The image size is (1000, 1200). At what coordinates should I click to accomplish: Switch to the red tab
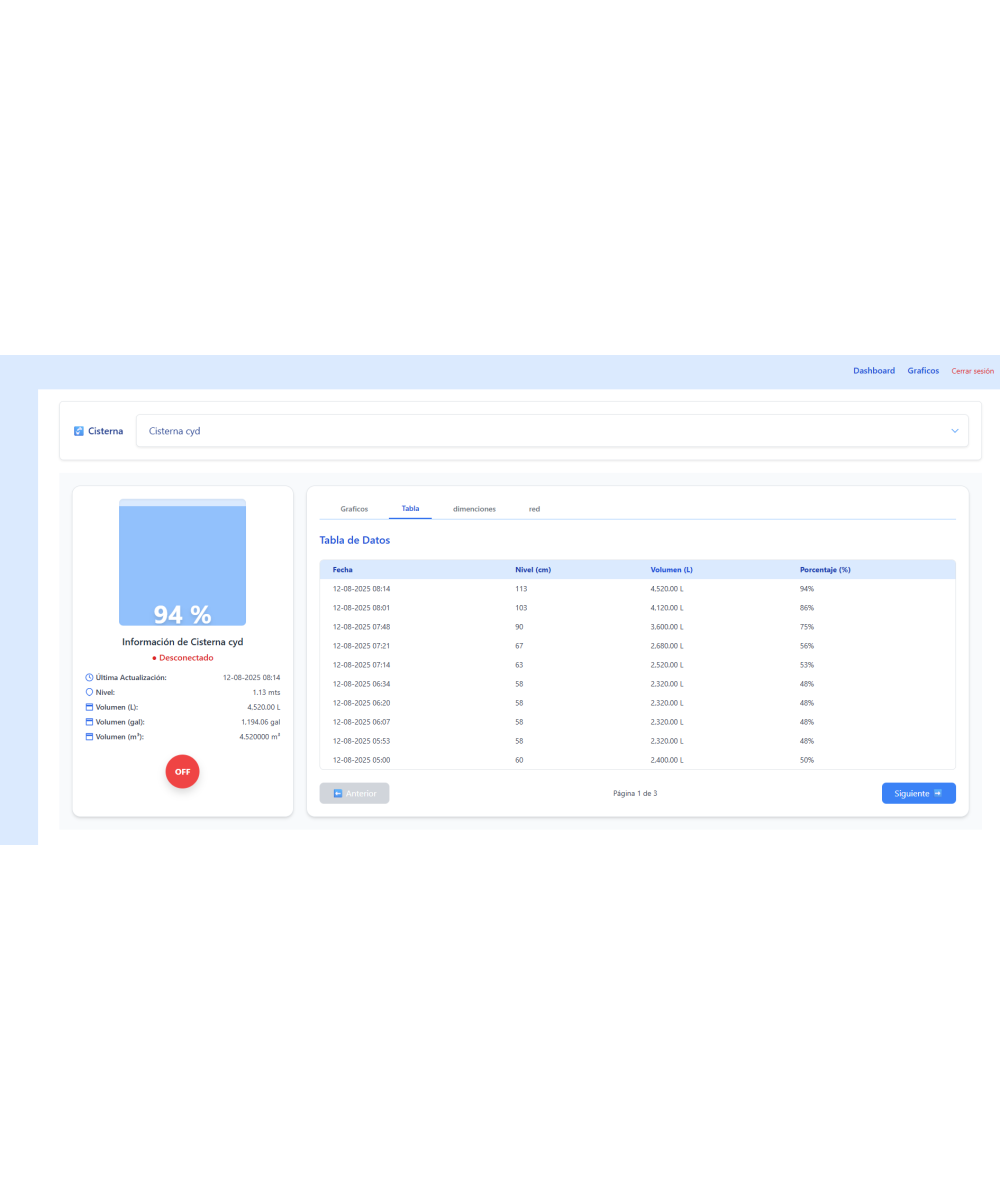coord(535,509)
